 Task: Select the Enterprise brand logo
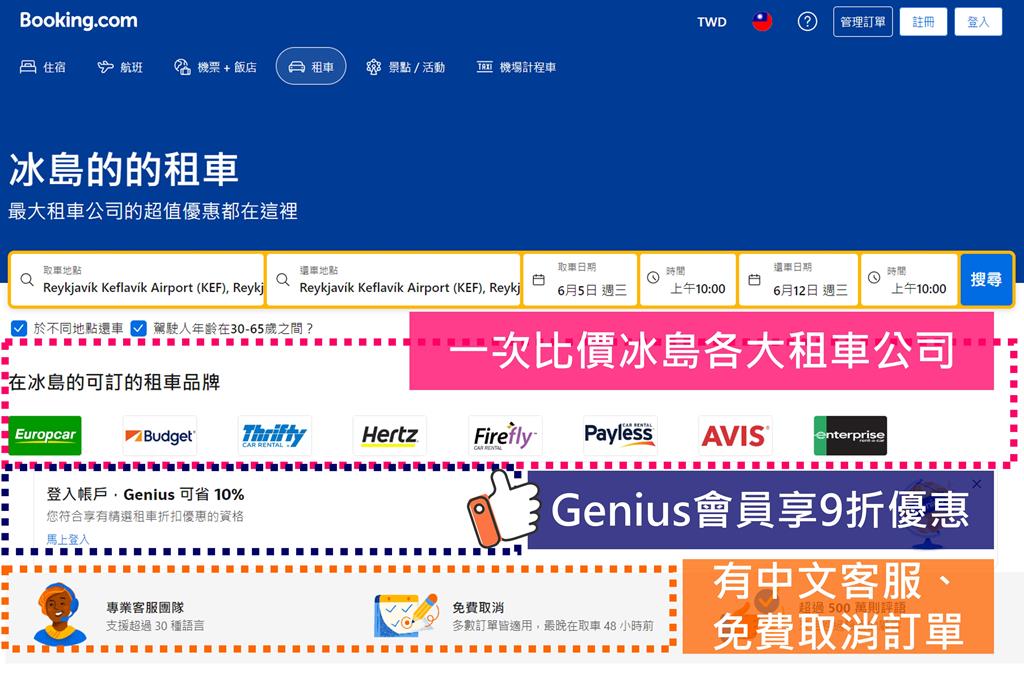click(x=850, y=435)
